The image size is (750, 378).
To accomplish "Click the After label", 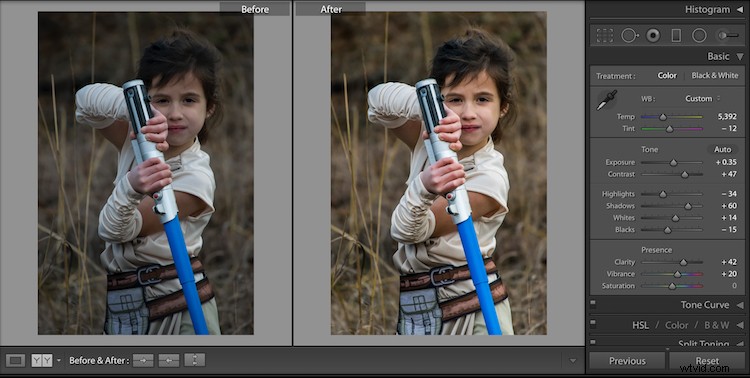I will click(331, 9).
